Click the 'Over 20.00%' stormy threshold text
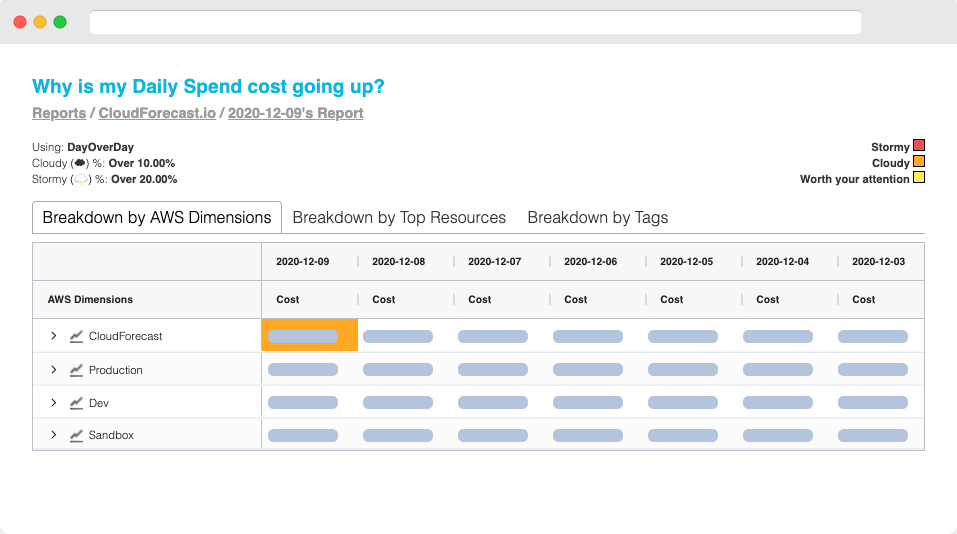The image size is (957, 534). point(144,179)
